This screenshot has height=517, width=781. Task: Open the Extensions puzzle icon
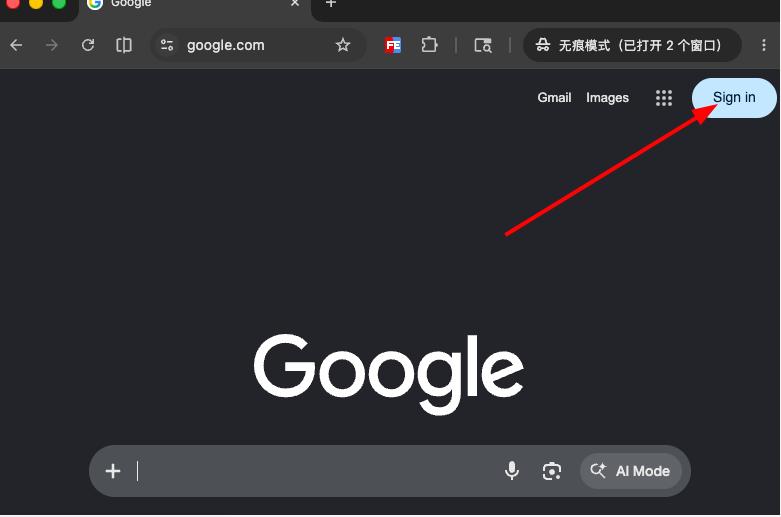click(x=429, y=45)
